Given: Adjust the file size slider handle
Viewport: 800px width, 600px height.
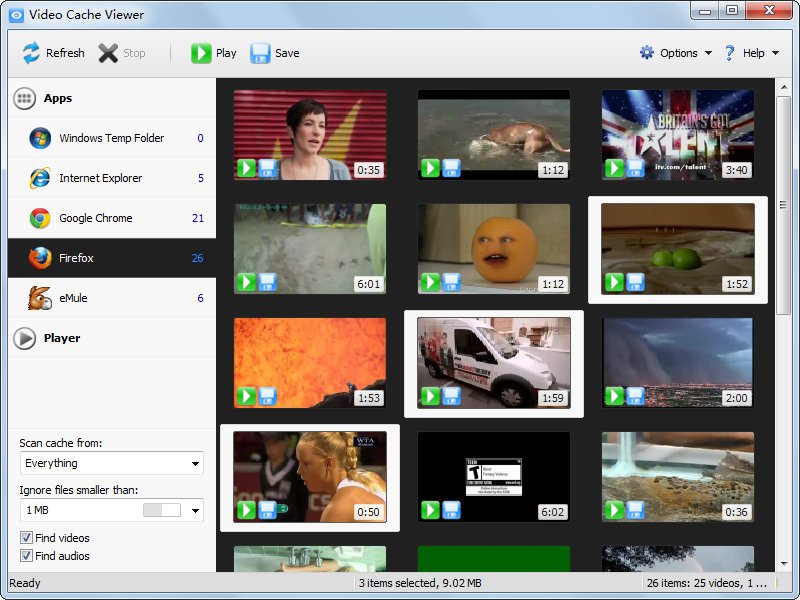Looking at the screenshot, I should pyautogui.click(x=162, y=510).
